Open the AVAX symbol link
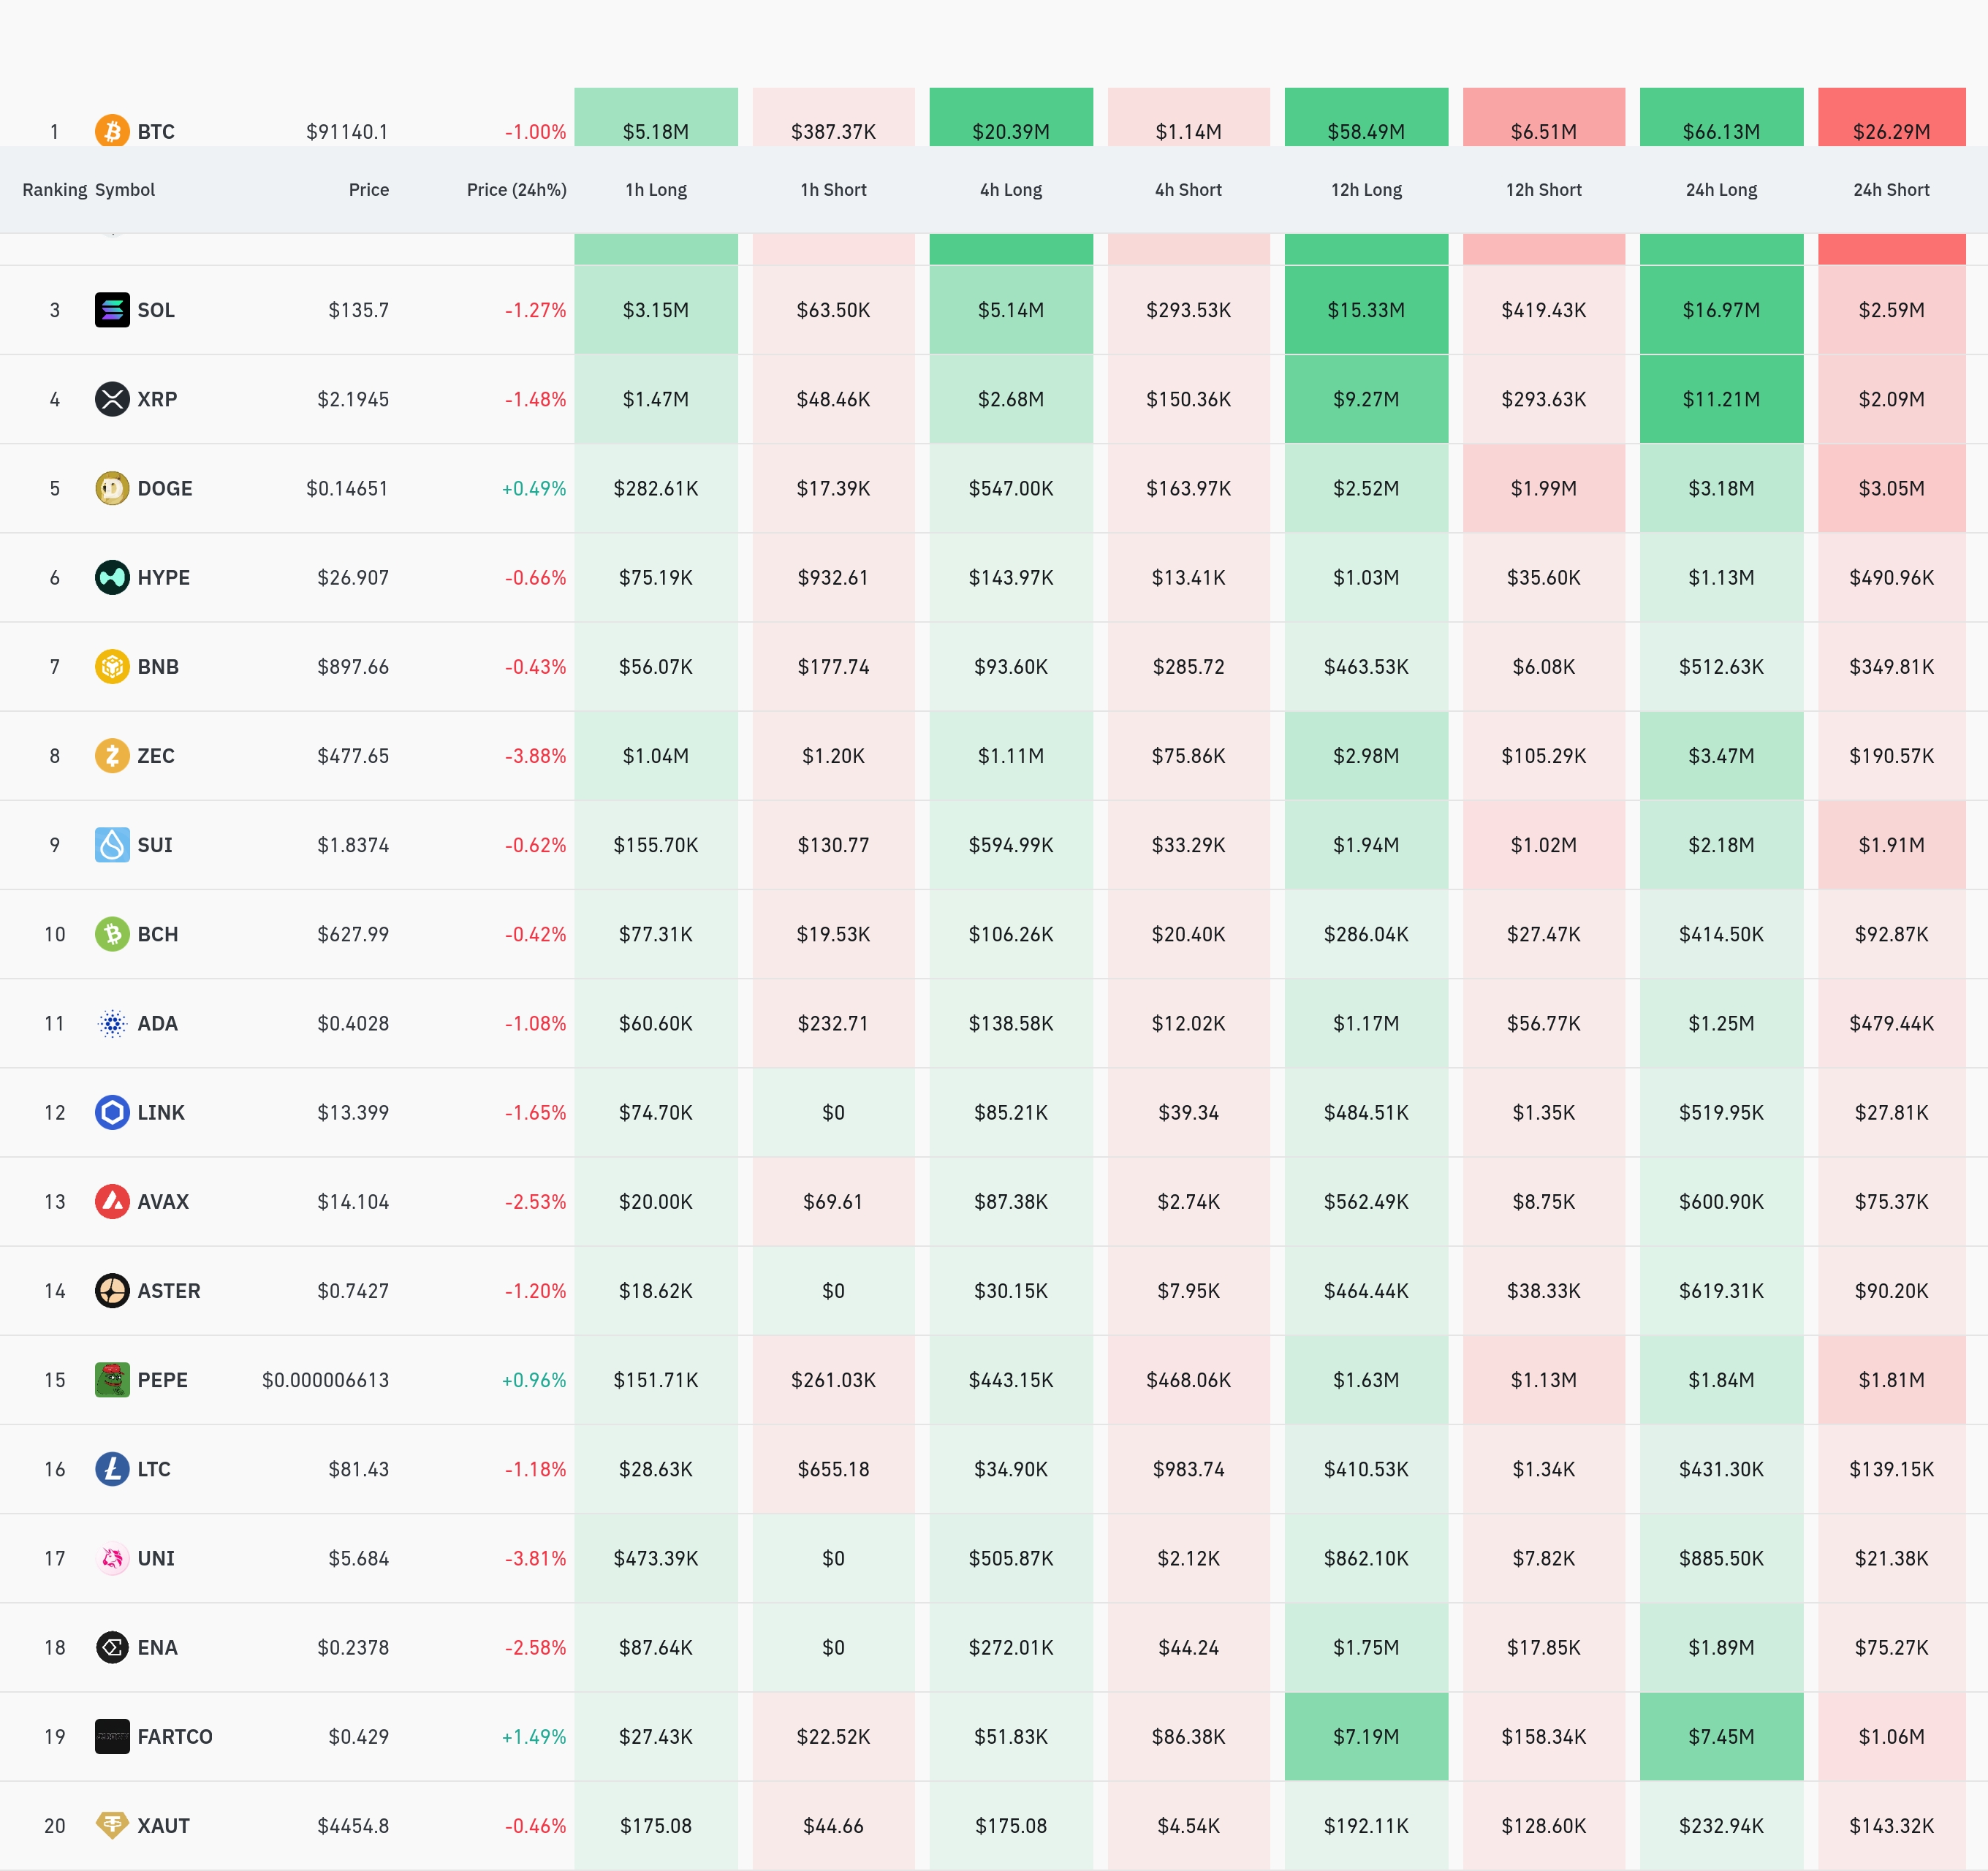Viewport: 1988px width, 1871px height. click(x=163, y=1202)
